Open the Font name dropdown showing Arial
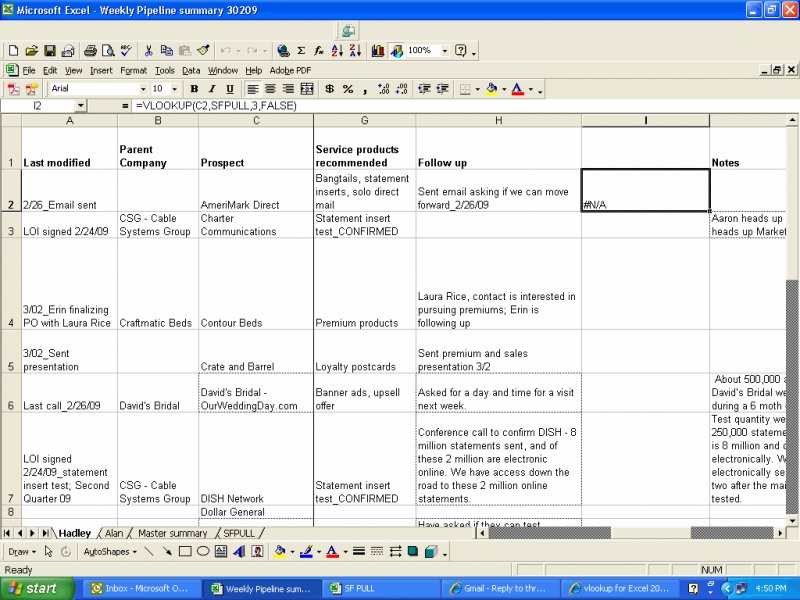This screenshot has height=600, width=800. tap(143, 89)
